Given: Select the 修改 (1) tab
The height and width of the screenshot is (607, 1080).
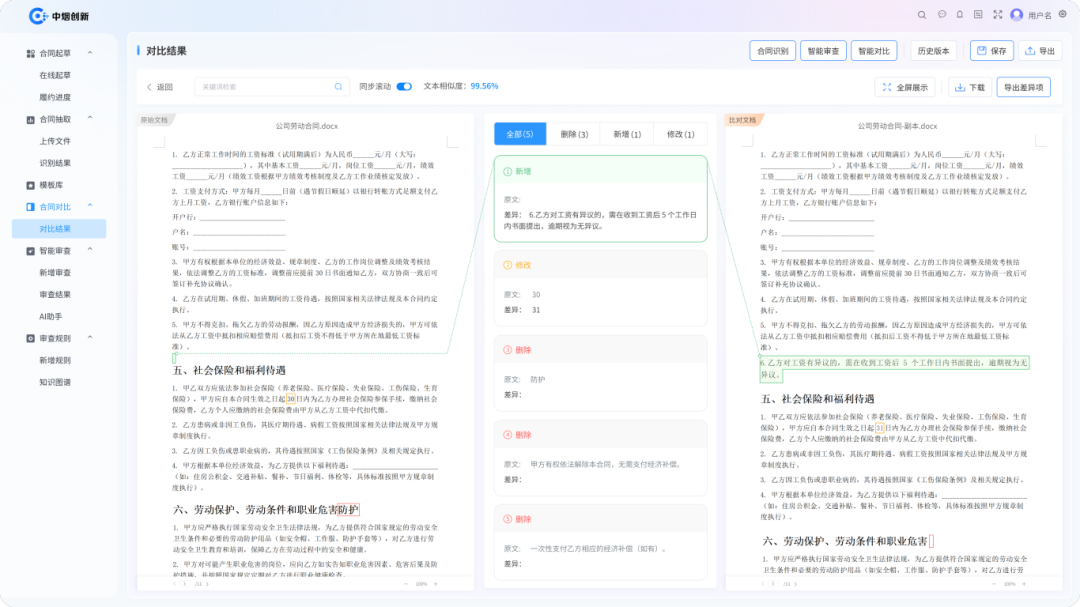Looking at the screenshot, I should coord(681,134).
